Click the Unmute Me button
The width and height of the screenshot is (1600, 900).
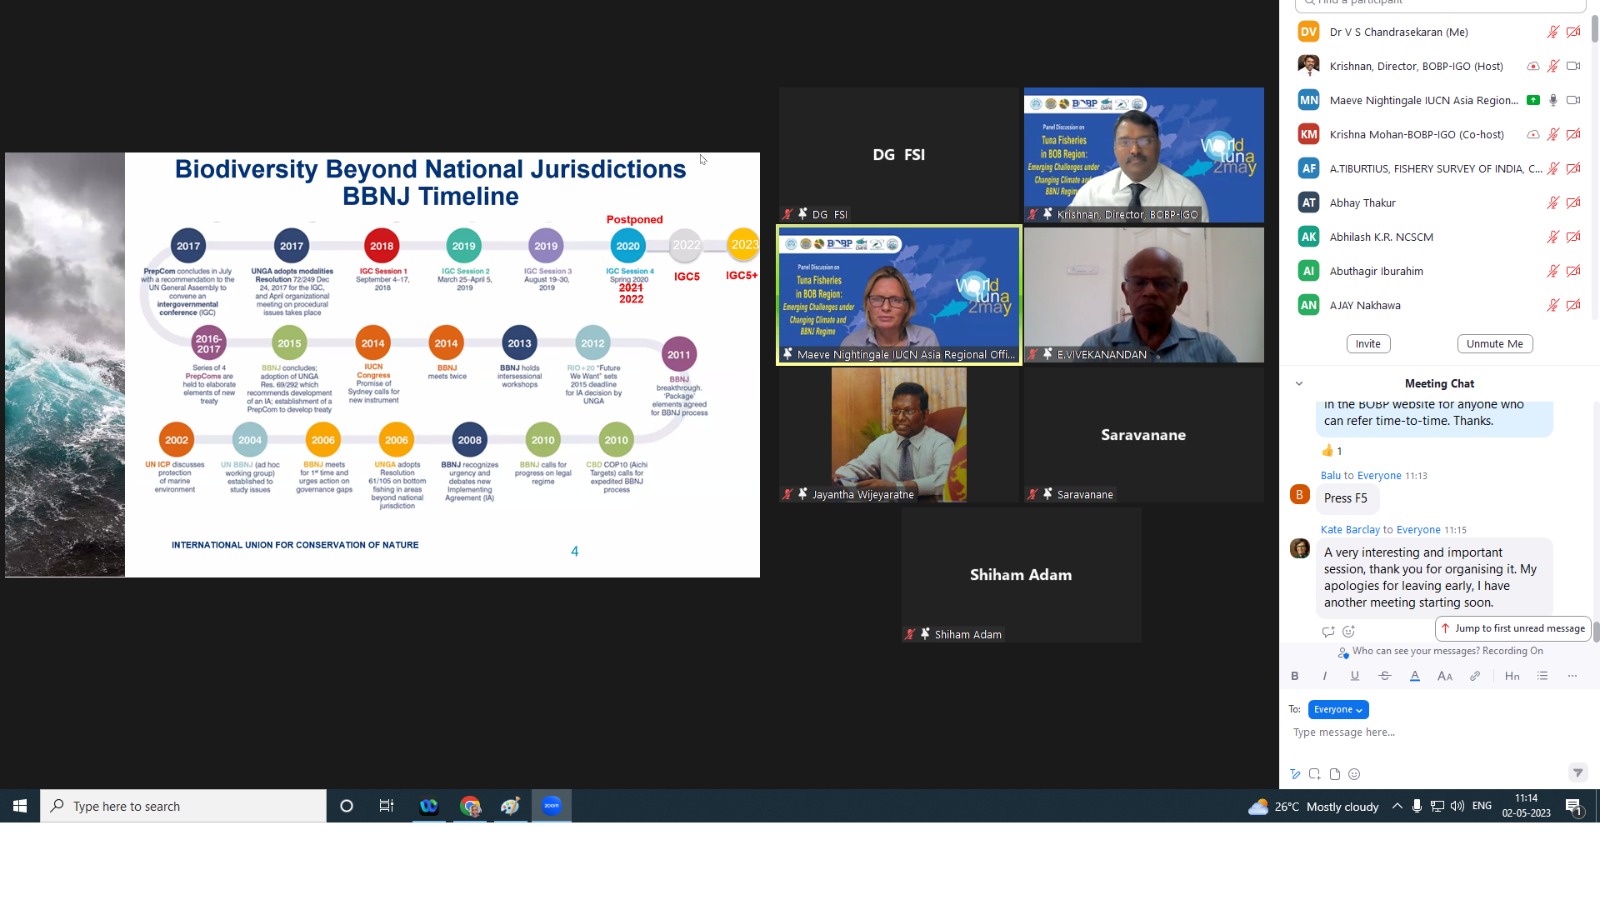point(1494,344)
